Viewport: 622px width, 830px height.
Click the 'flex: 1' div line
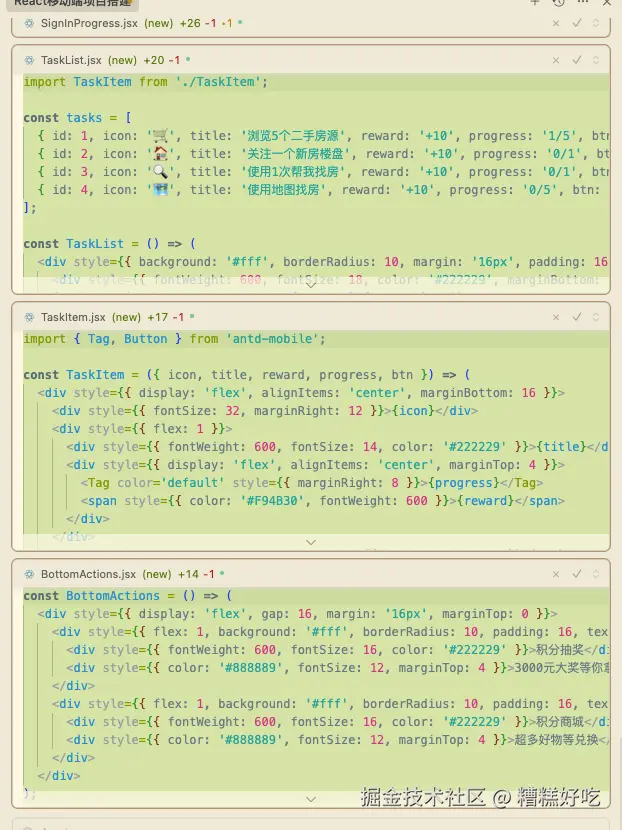pyautogui.click(x=142, y=429)
